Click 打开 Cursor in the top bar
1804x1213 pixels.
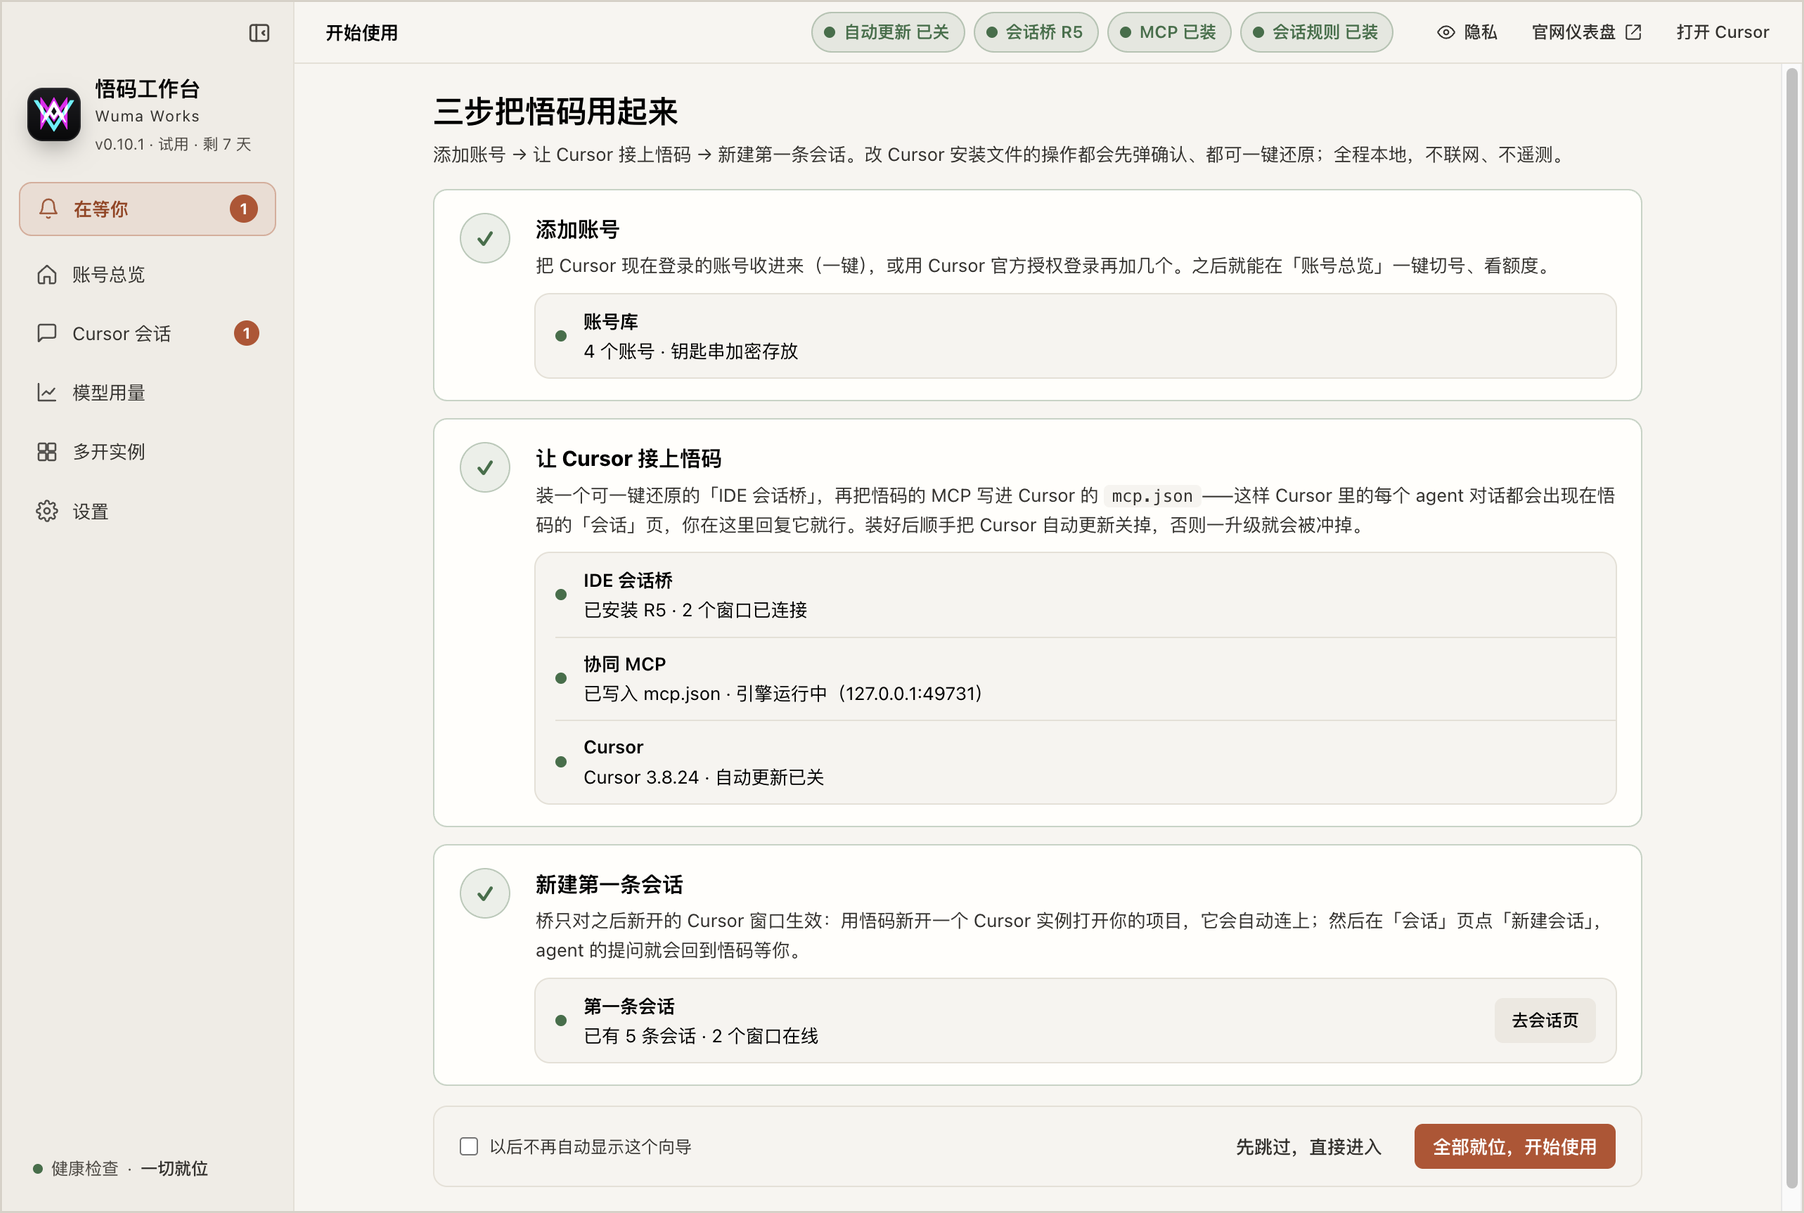(1723, 32)
